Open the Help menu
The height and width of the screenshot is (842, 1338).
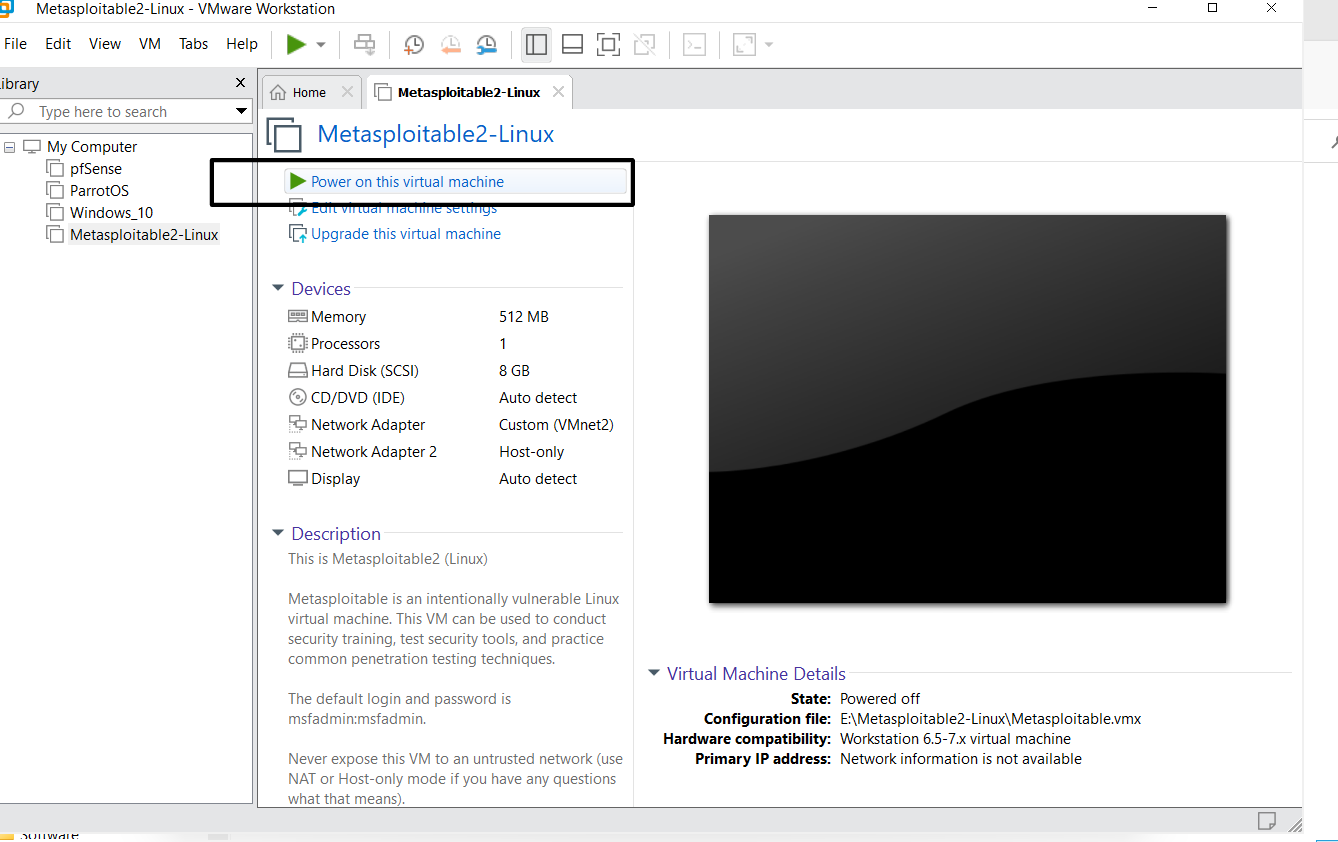click(x=242, y=44)
